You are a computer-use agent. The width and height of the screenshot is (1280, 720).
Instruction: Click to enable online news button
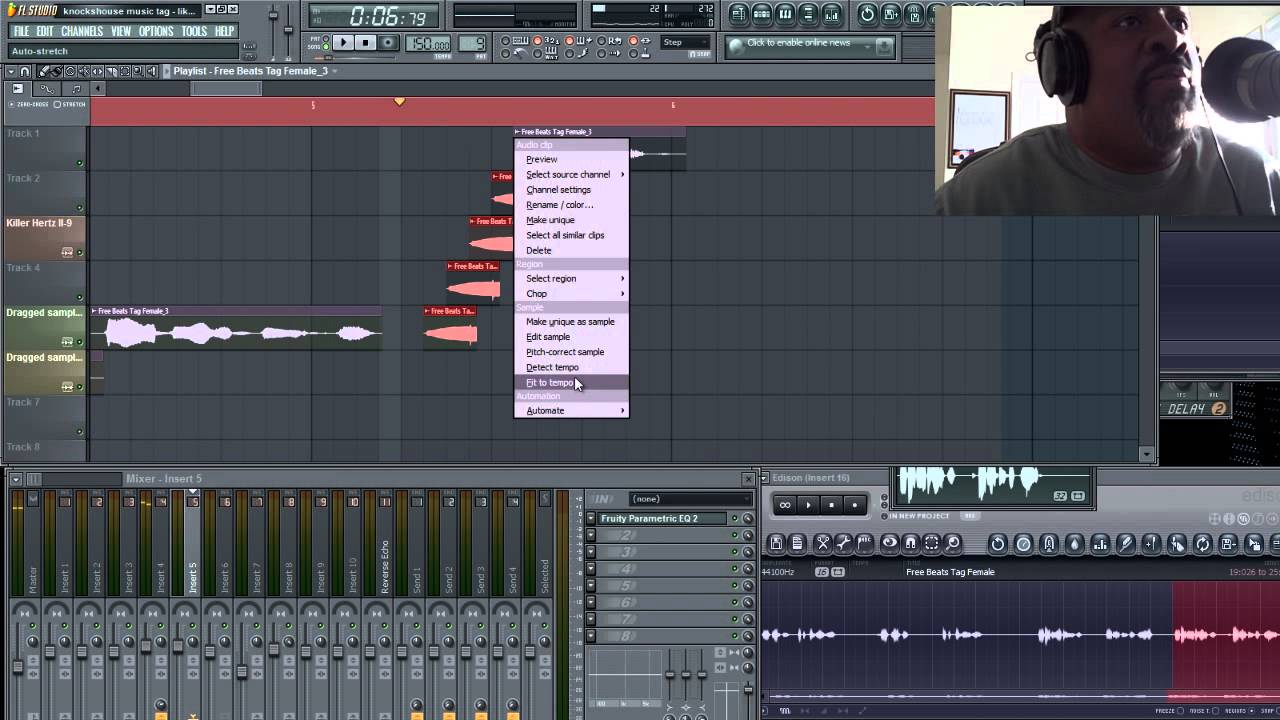pos(810,46)
